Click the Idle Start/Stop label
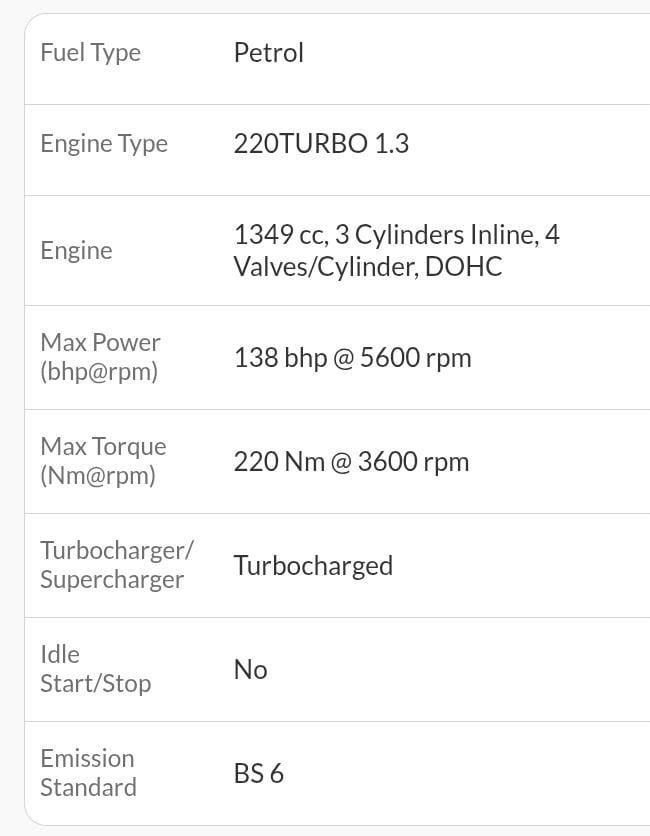Viewport: 650px width, 836px height. click(x=95, y=669)
